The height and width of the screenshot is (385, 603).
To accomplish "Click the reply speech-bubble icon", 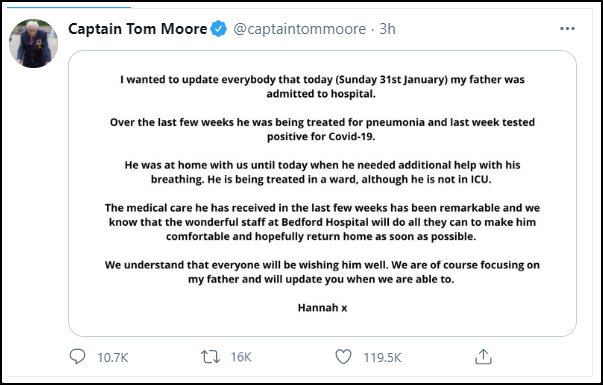I will point(77,357).
